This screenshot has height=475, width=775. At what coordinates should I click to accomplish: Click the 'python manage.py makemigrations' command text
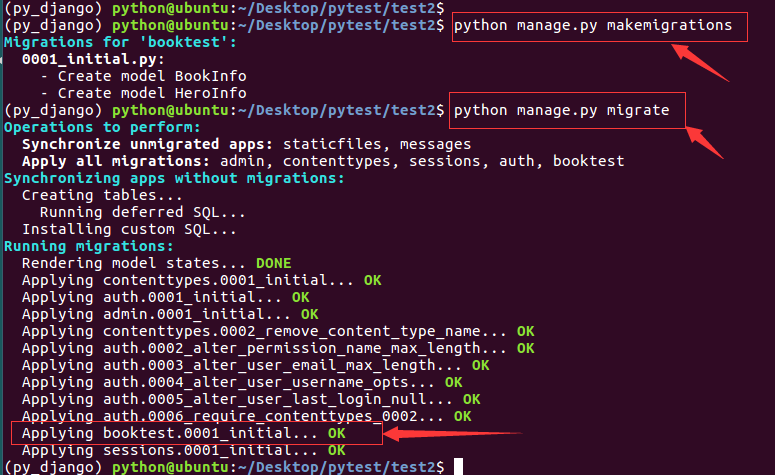pyautogui.click(x=592, y=26)
